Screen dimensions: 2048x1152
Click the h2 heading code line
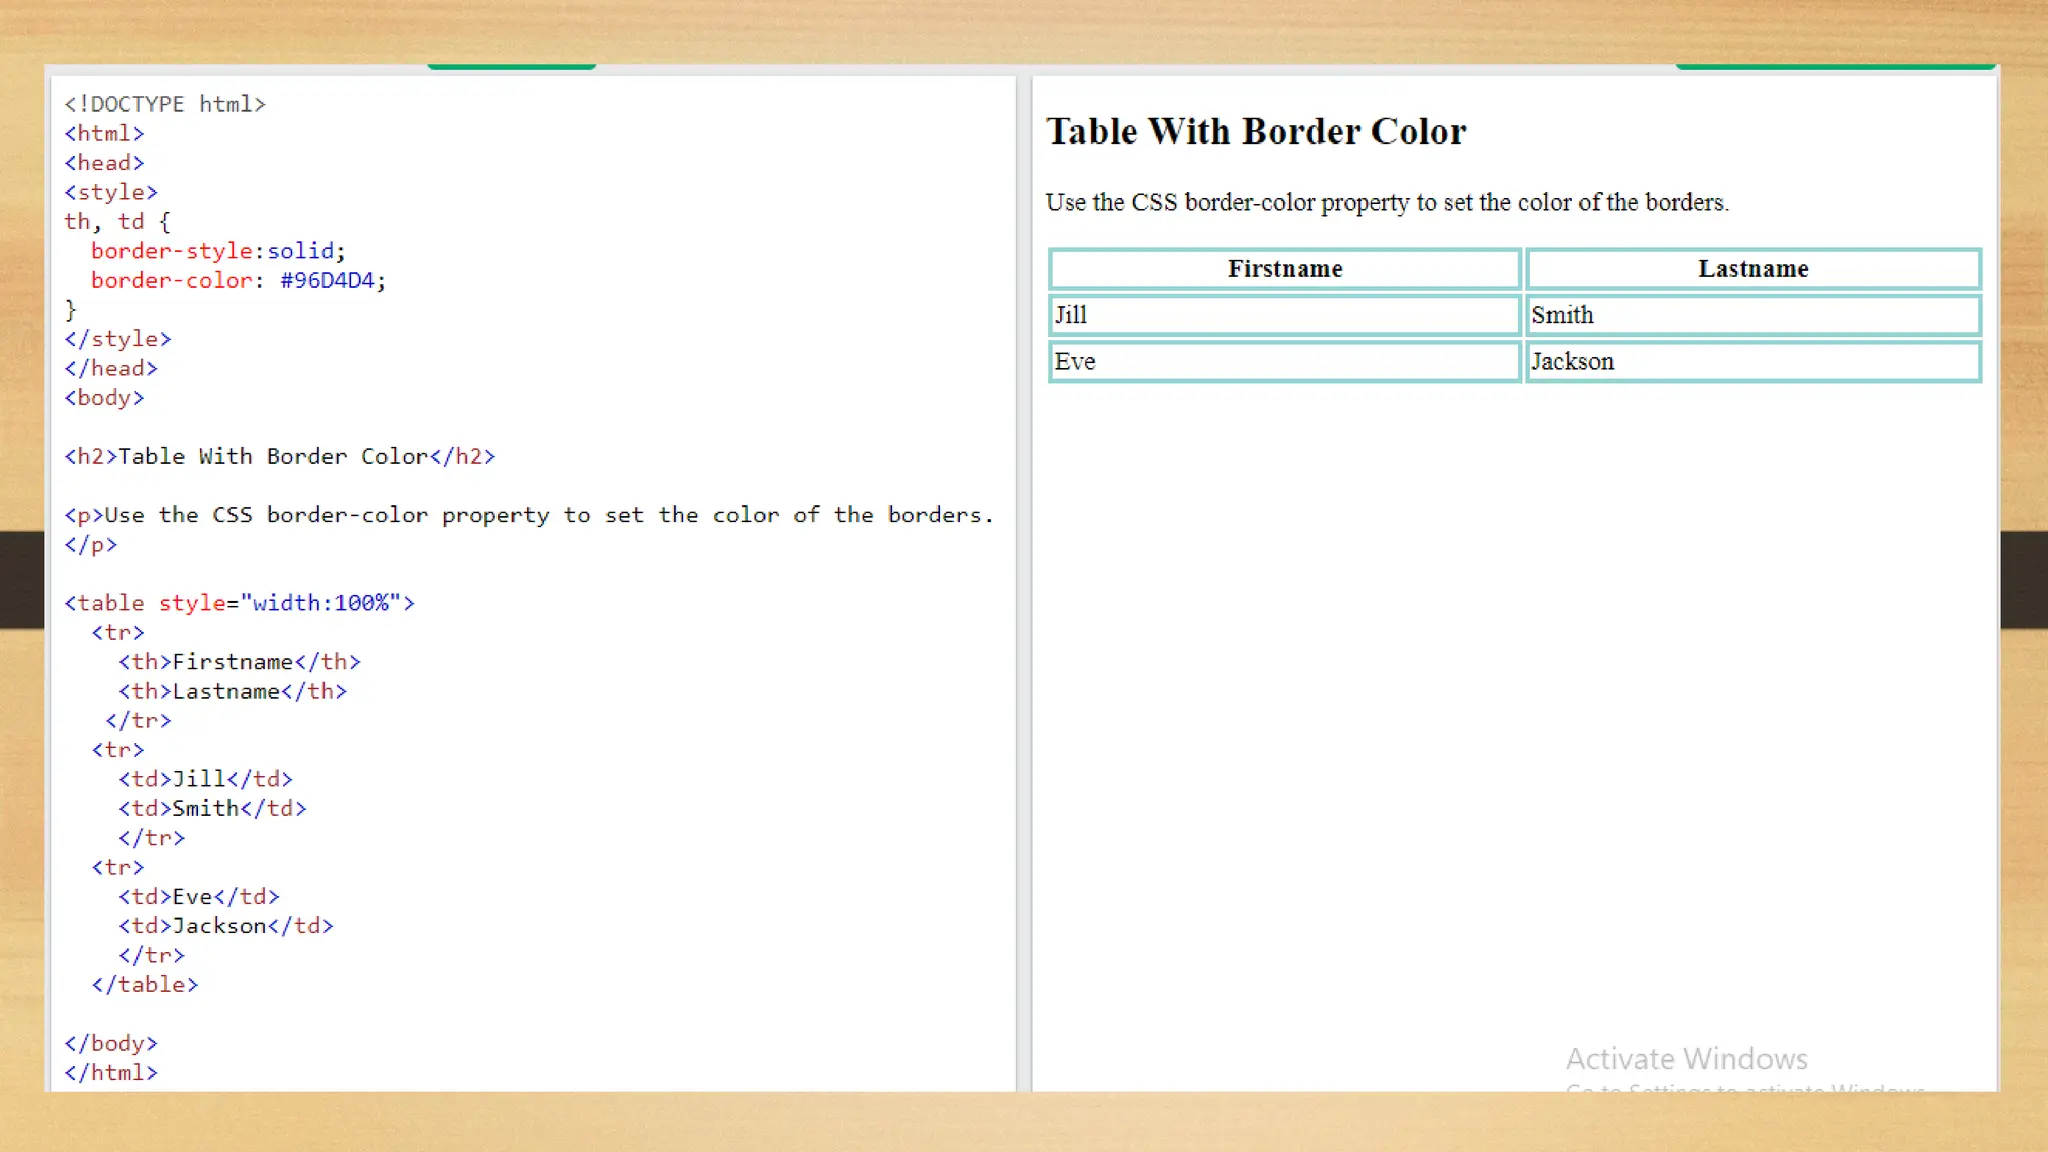[280, 457]
